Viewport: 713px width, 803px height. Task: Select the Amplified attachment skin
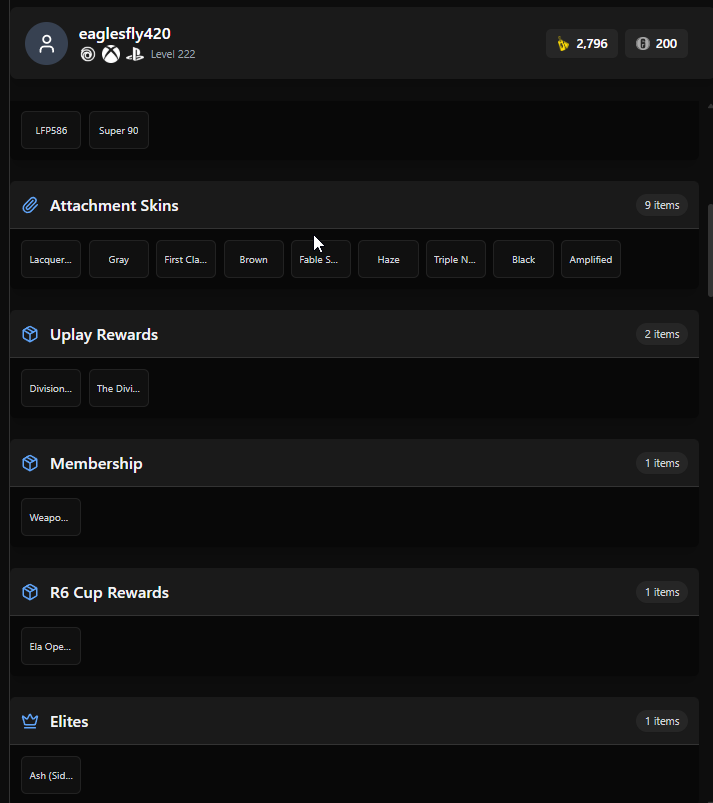coord(591,259)
